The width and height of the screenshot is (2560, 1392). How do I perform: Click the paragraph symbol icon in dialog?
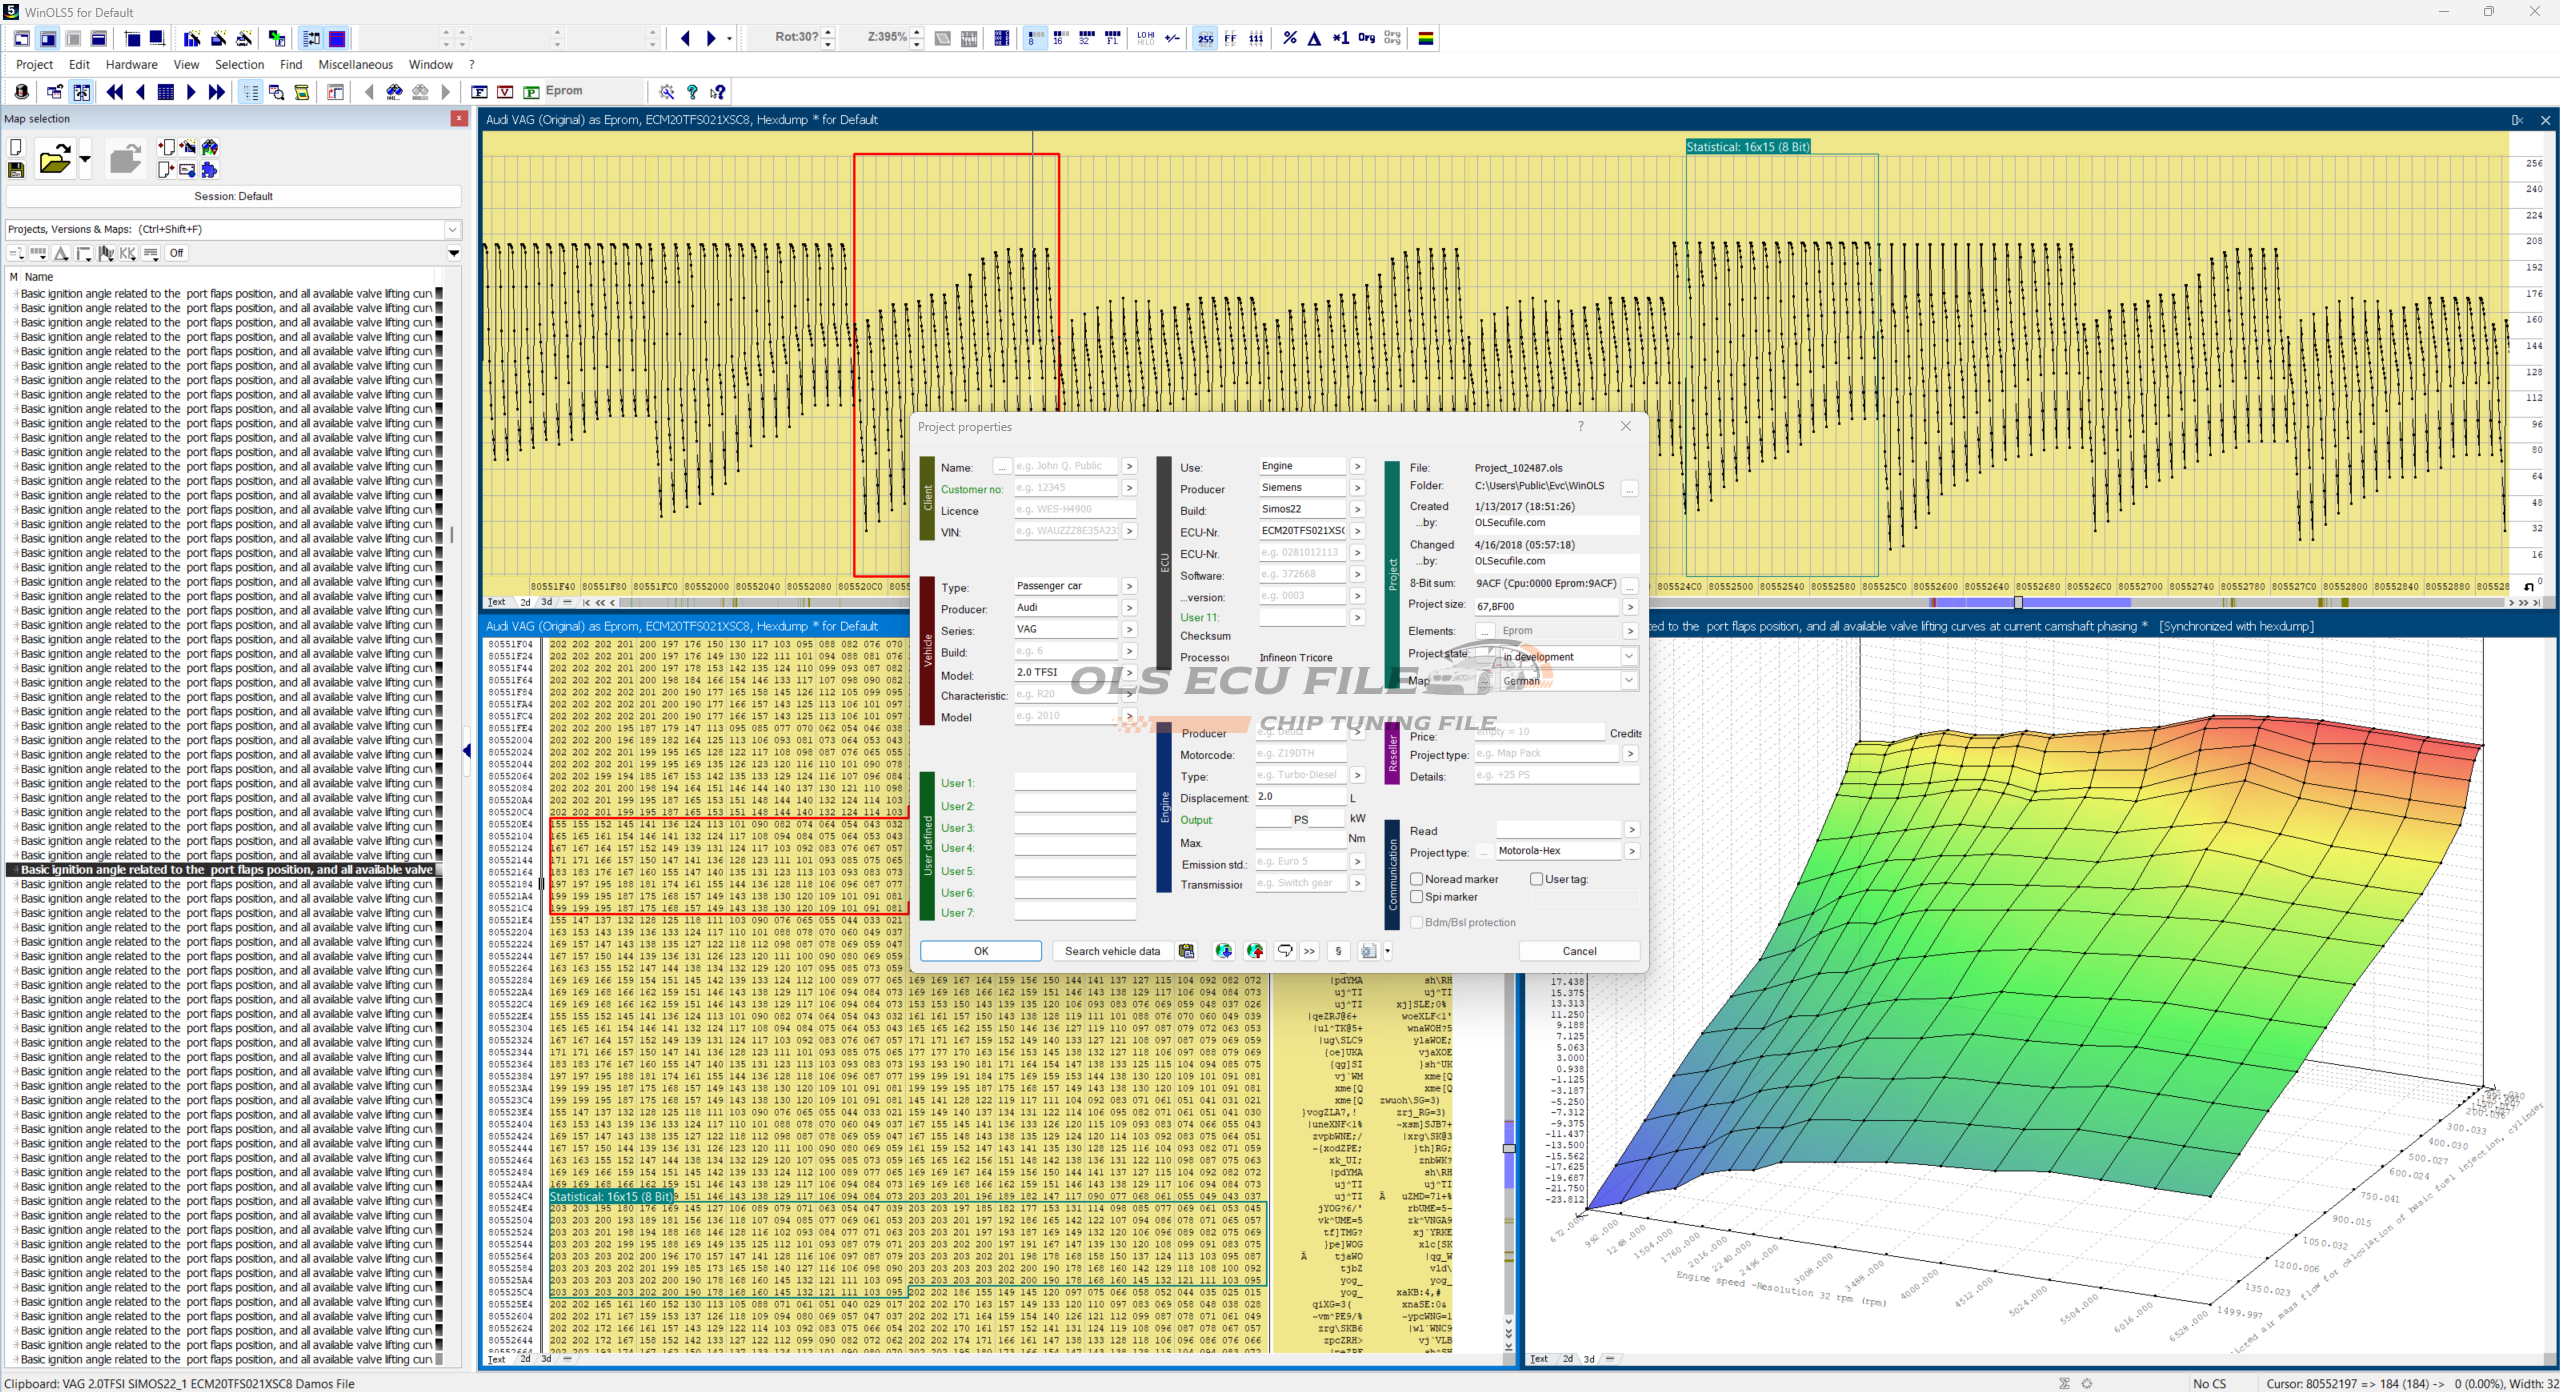[1338, 951]
